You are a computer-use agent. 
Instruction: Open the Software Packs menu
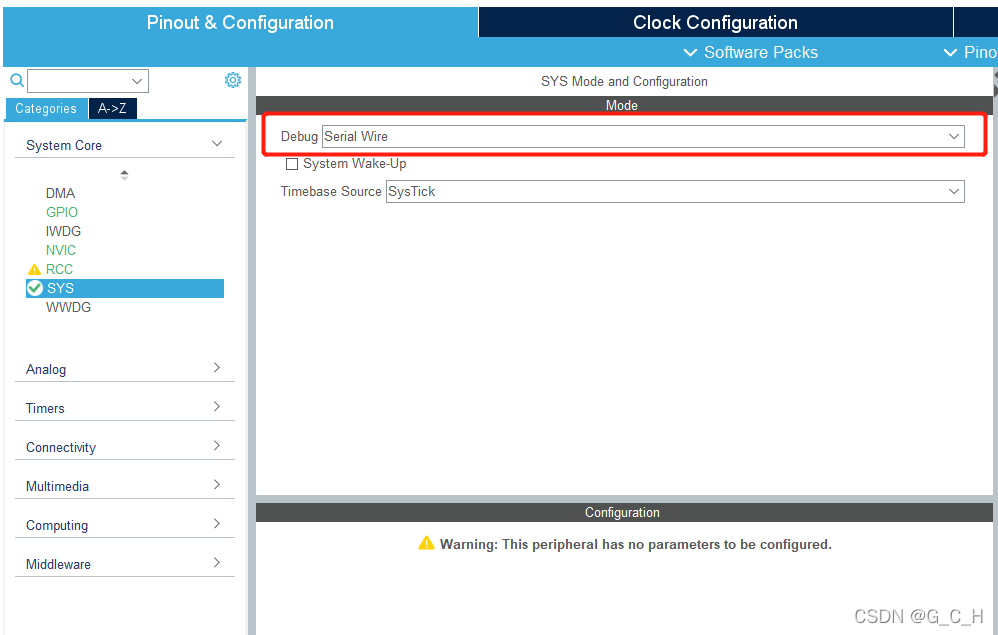point(751,52)
